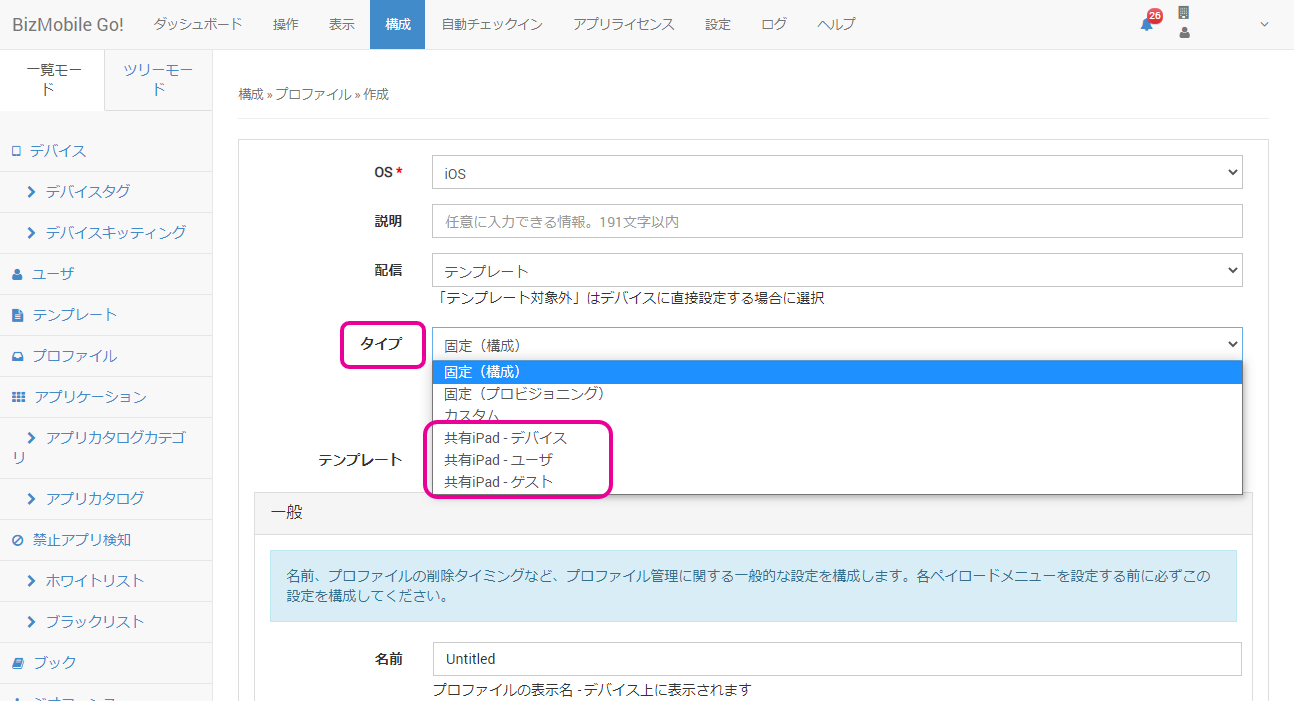Open the 設定 menu item
The image size is (1295, 701).
[x=717, y=25]
